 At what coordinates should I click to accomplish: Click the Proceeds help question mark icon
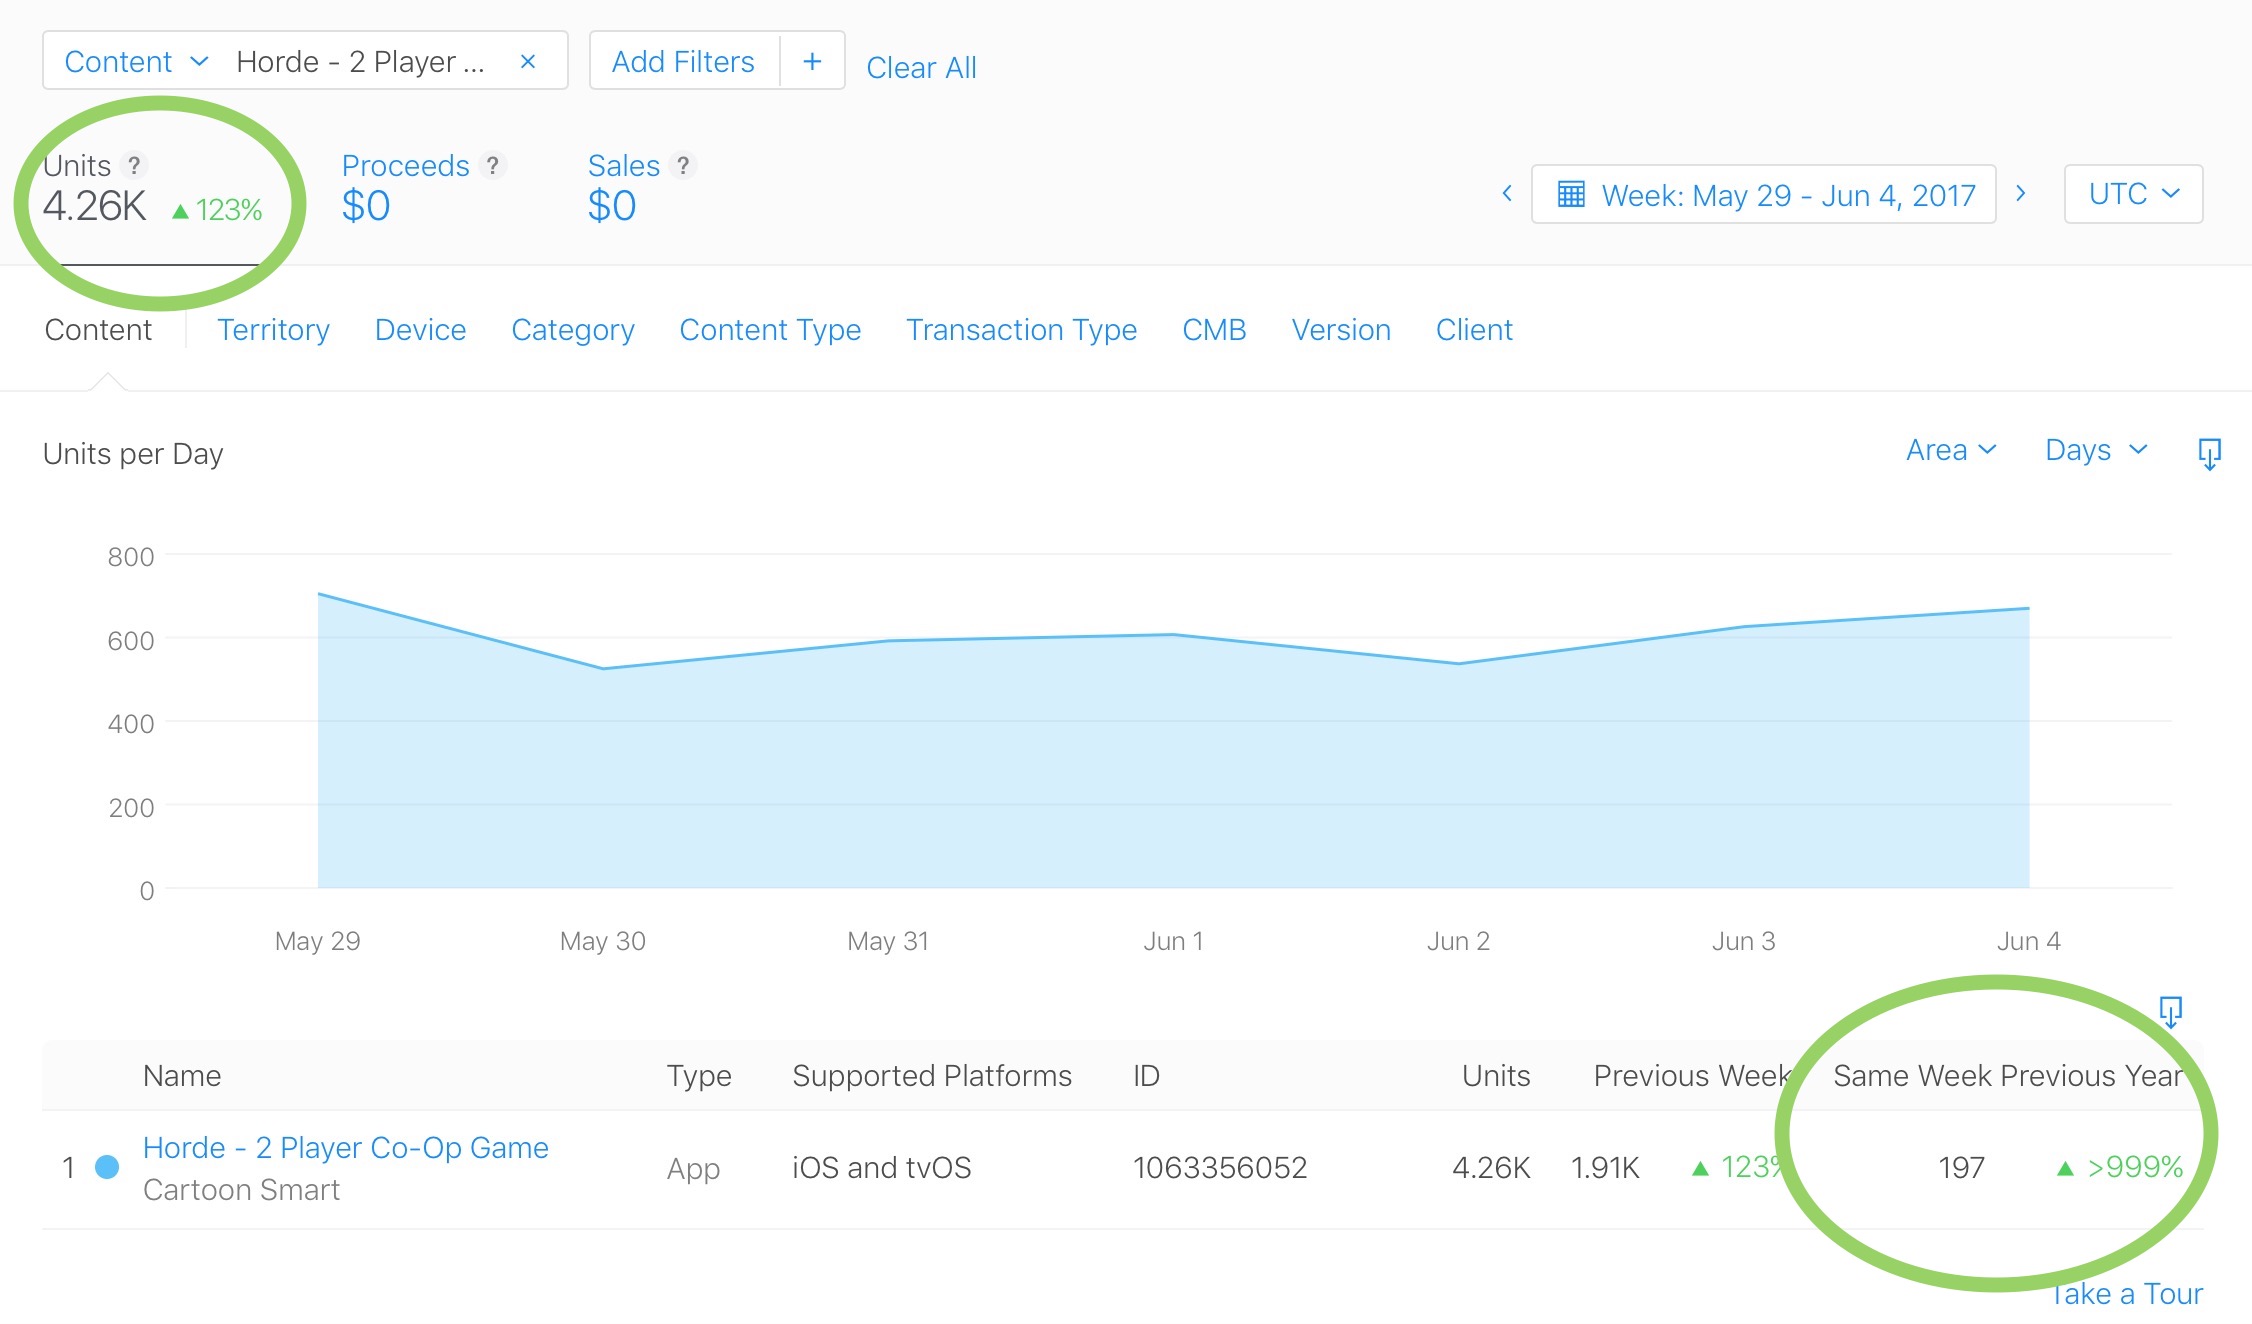pos(492,165)
